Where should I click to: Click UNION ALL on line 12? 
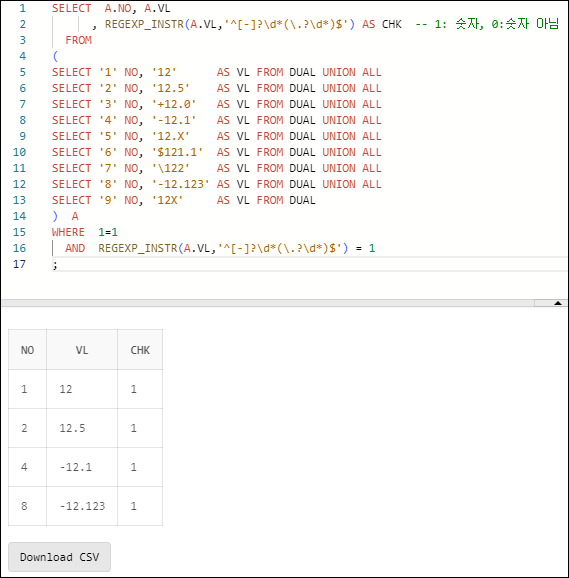[x=352, y=184]
